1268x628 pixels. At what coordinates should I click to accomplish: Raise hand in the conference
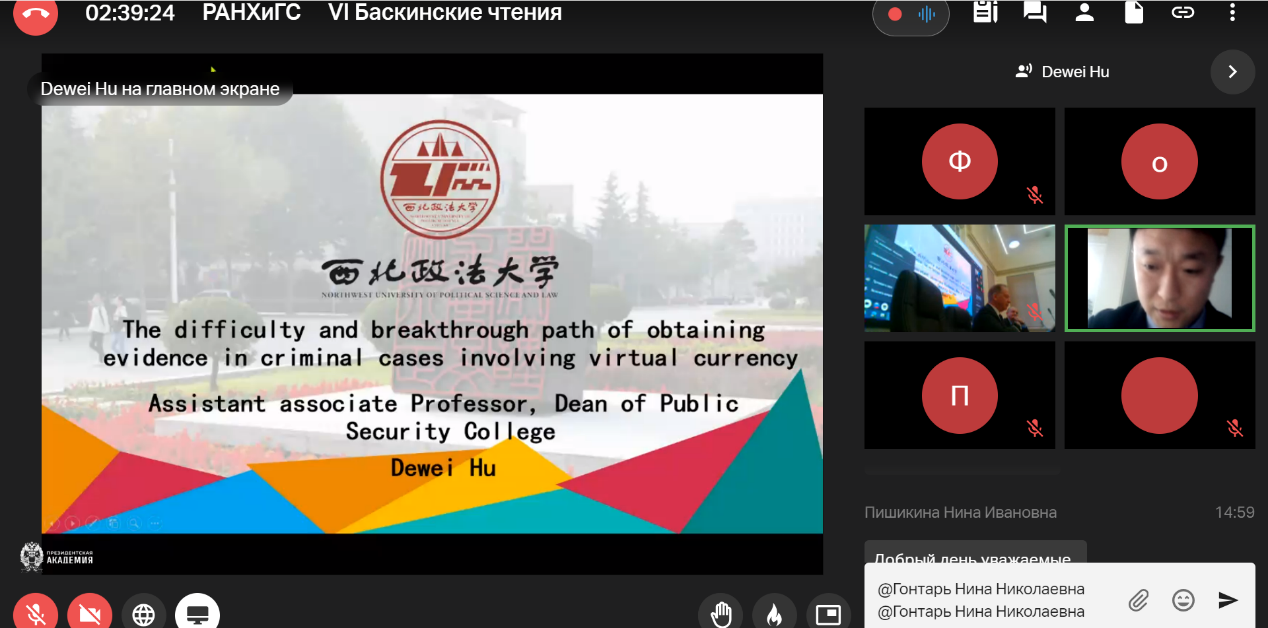pyautogui.click(x=721, y=613)
